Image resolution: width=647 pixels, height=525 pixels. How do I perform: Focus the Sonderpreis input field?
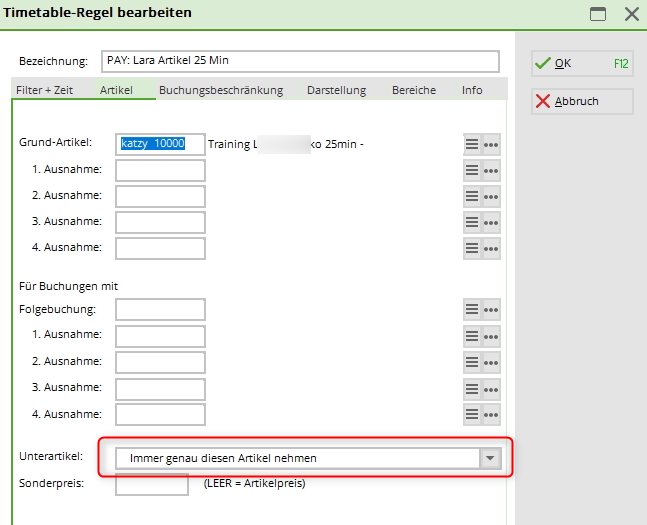152,484
